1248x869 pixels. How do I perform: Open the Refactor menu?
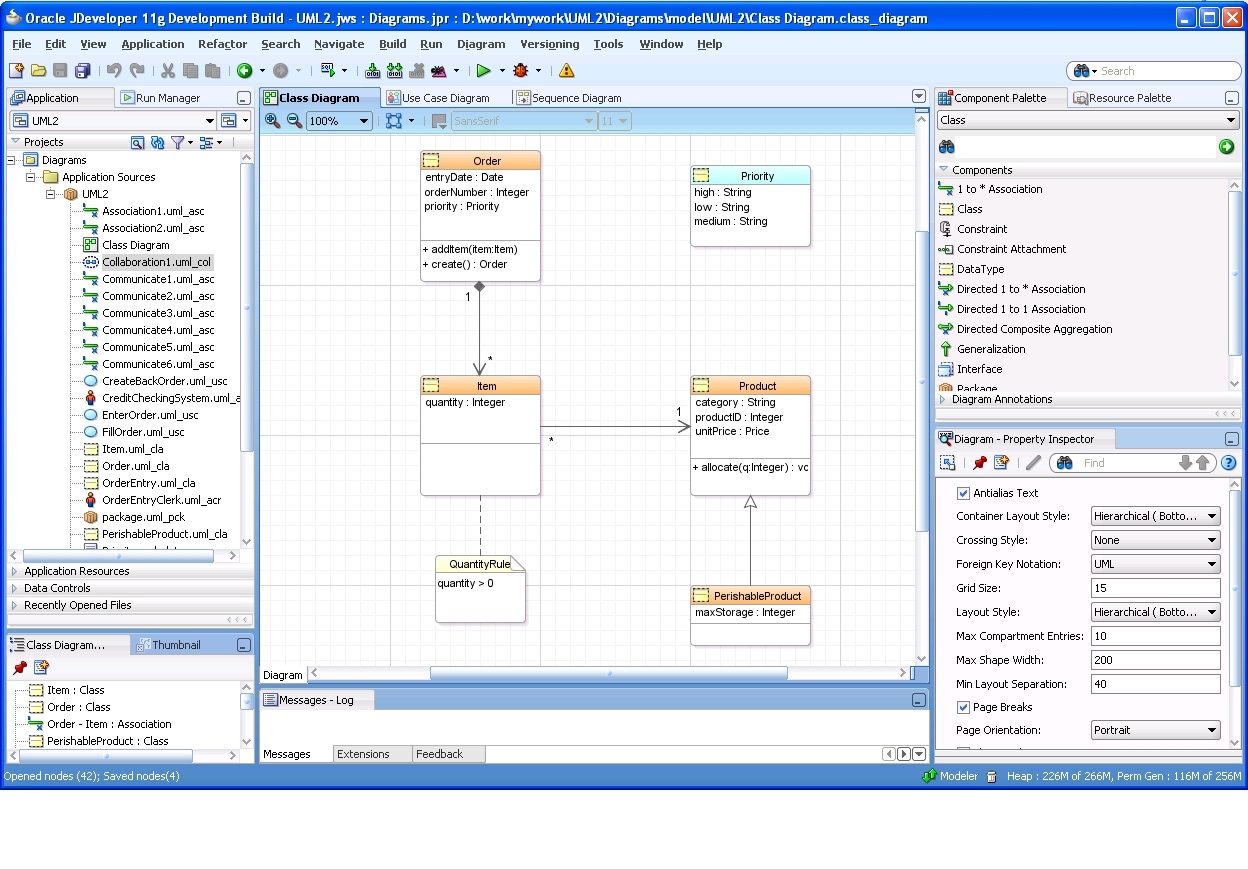point(222,44)
